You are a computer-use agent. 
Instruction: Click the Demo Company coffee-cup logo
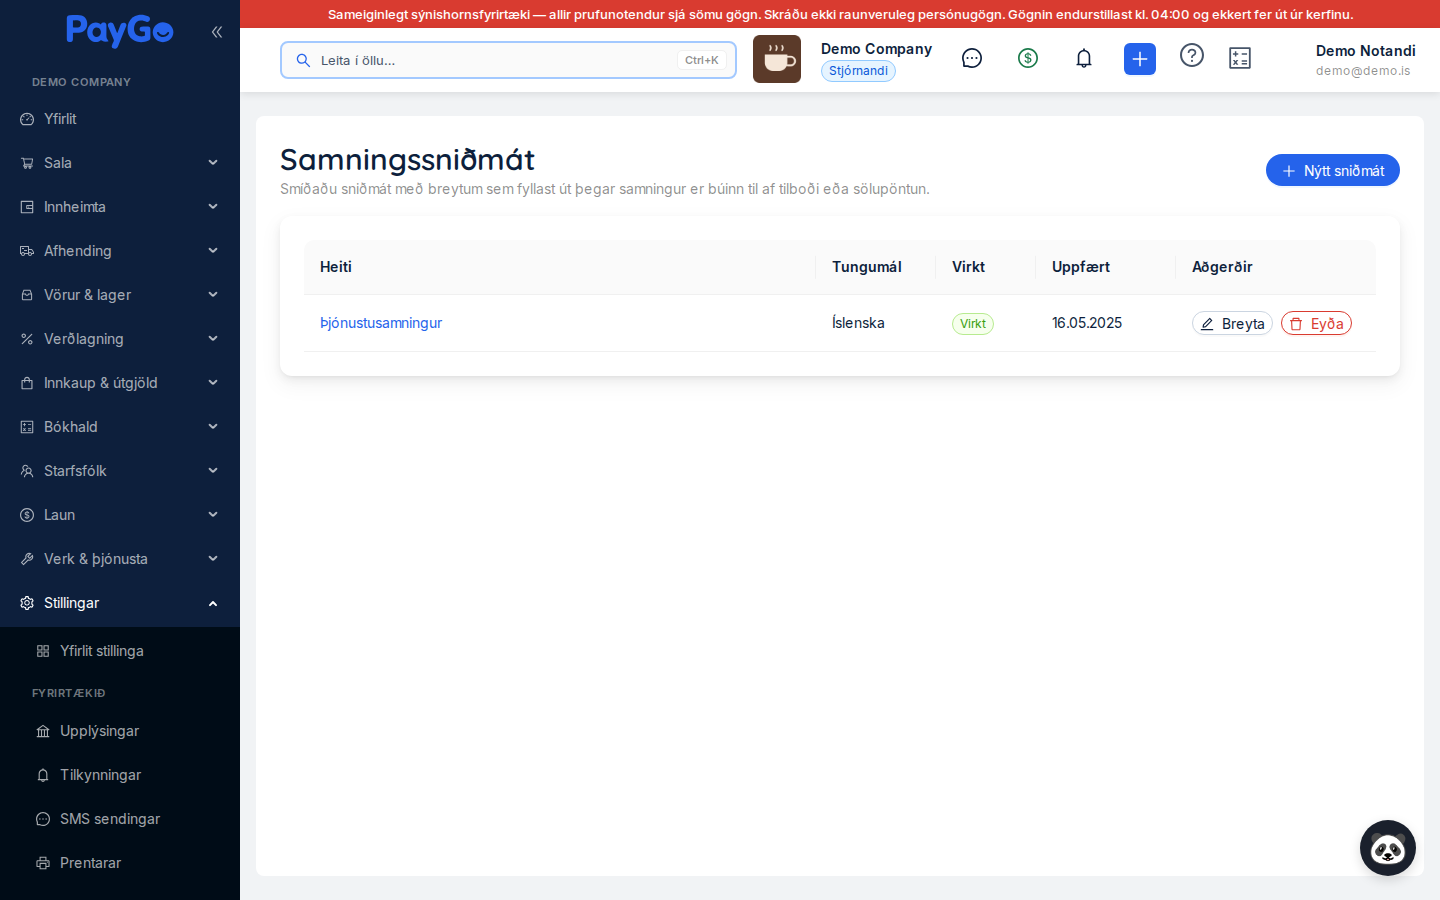[x=777, y=59]
